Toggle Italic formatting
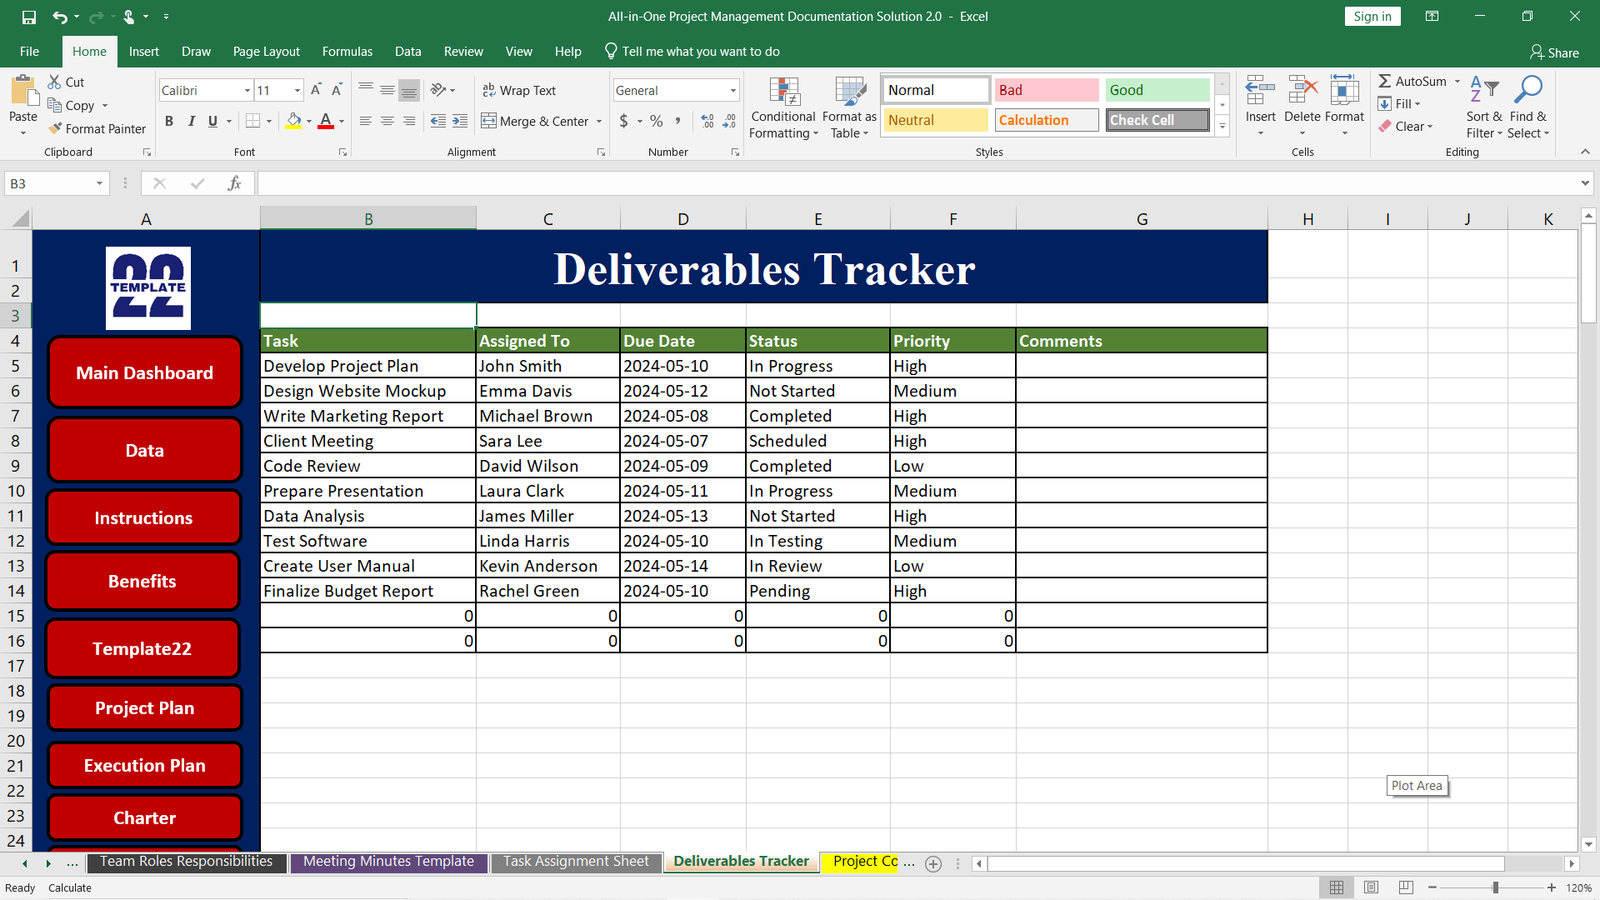The image size is (1600, 900). [191, 121]
